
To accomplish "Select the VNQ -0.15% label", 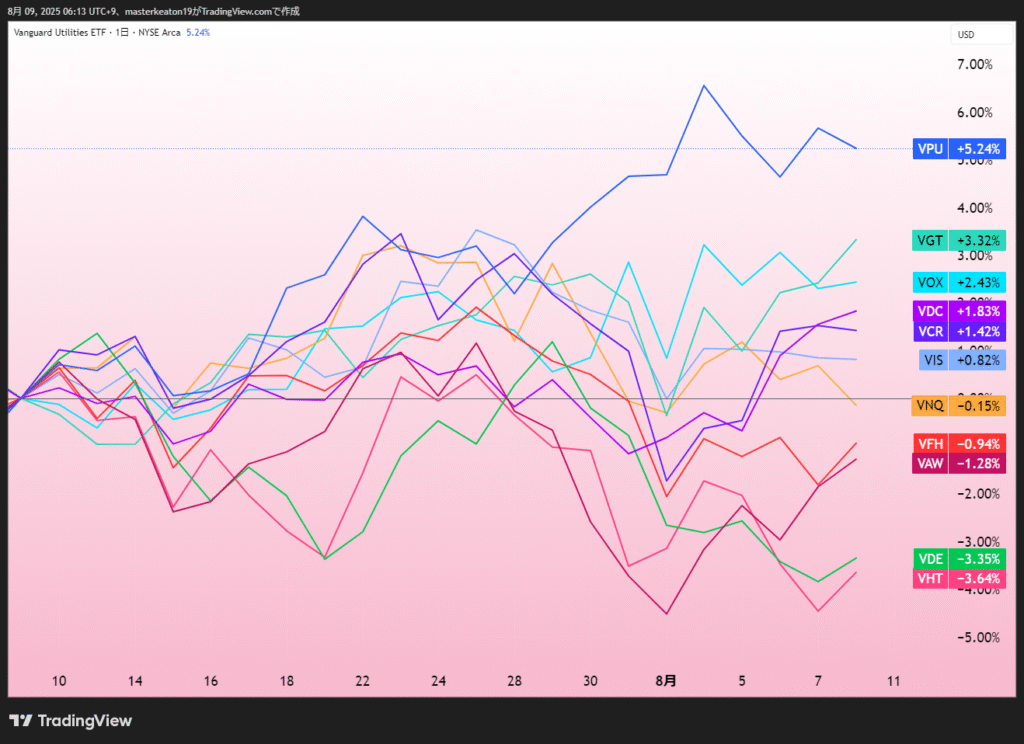I will point(959,406).
